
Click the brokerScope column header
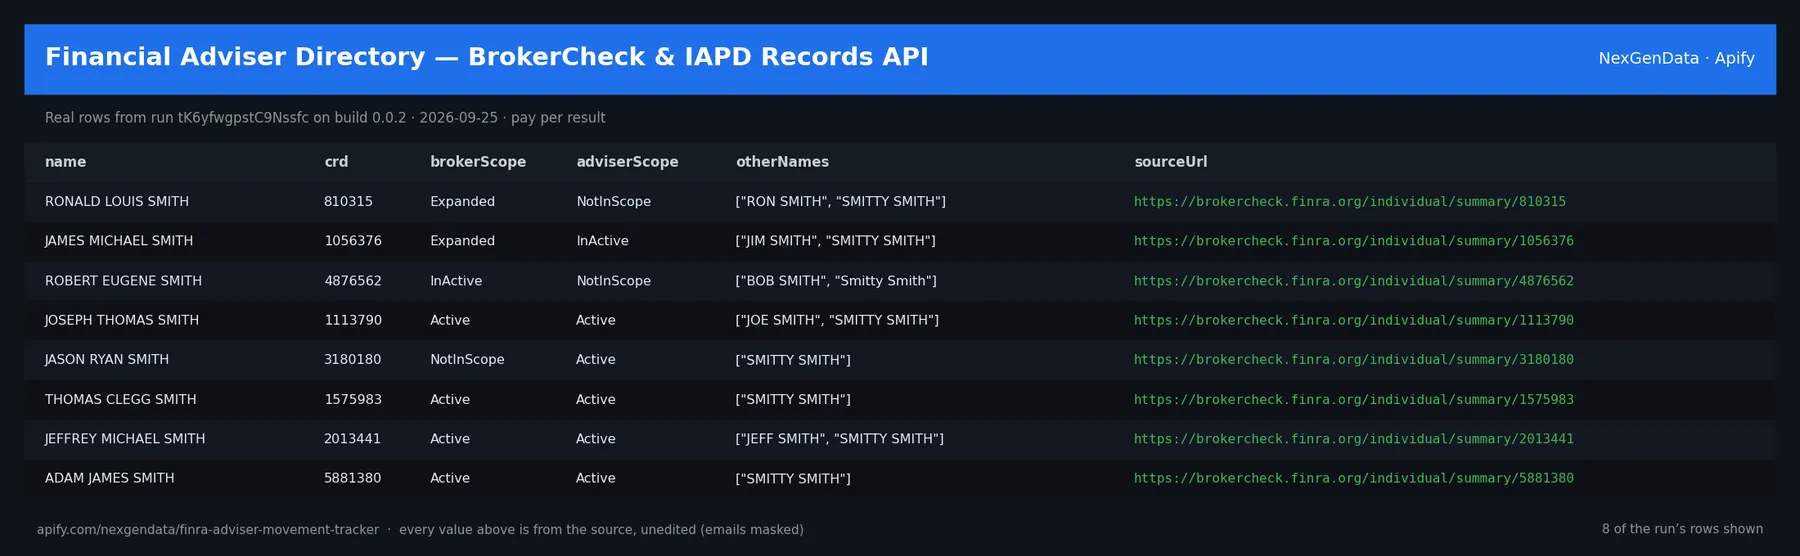click(478, 162)
